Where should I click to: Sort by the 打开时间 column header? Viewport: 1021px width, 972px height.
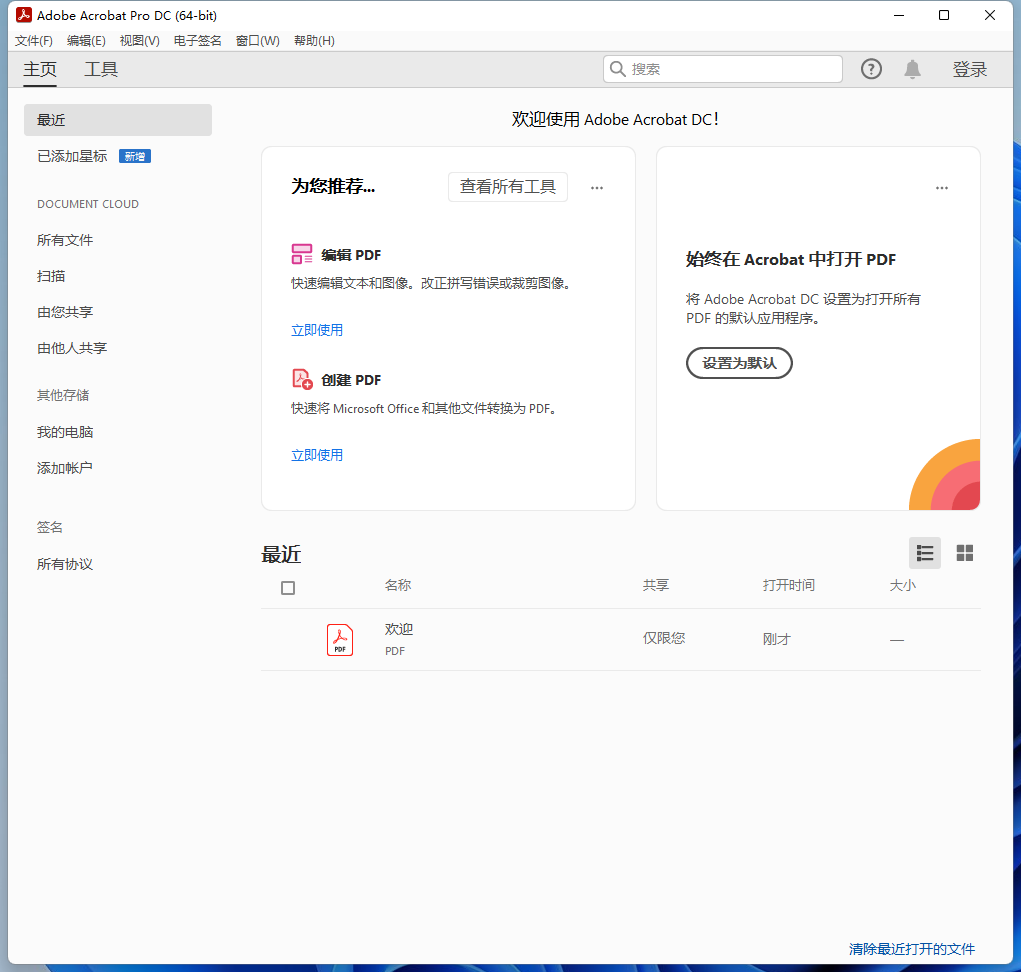pos(789,585)
